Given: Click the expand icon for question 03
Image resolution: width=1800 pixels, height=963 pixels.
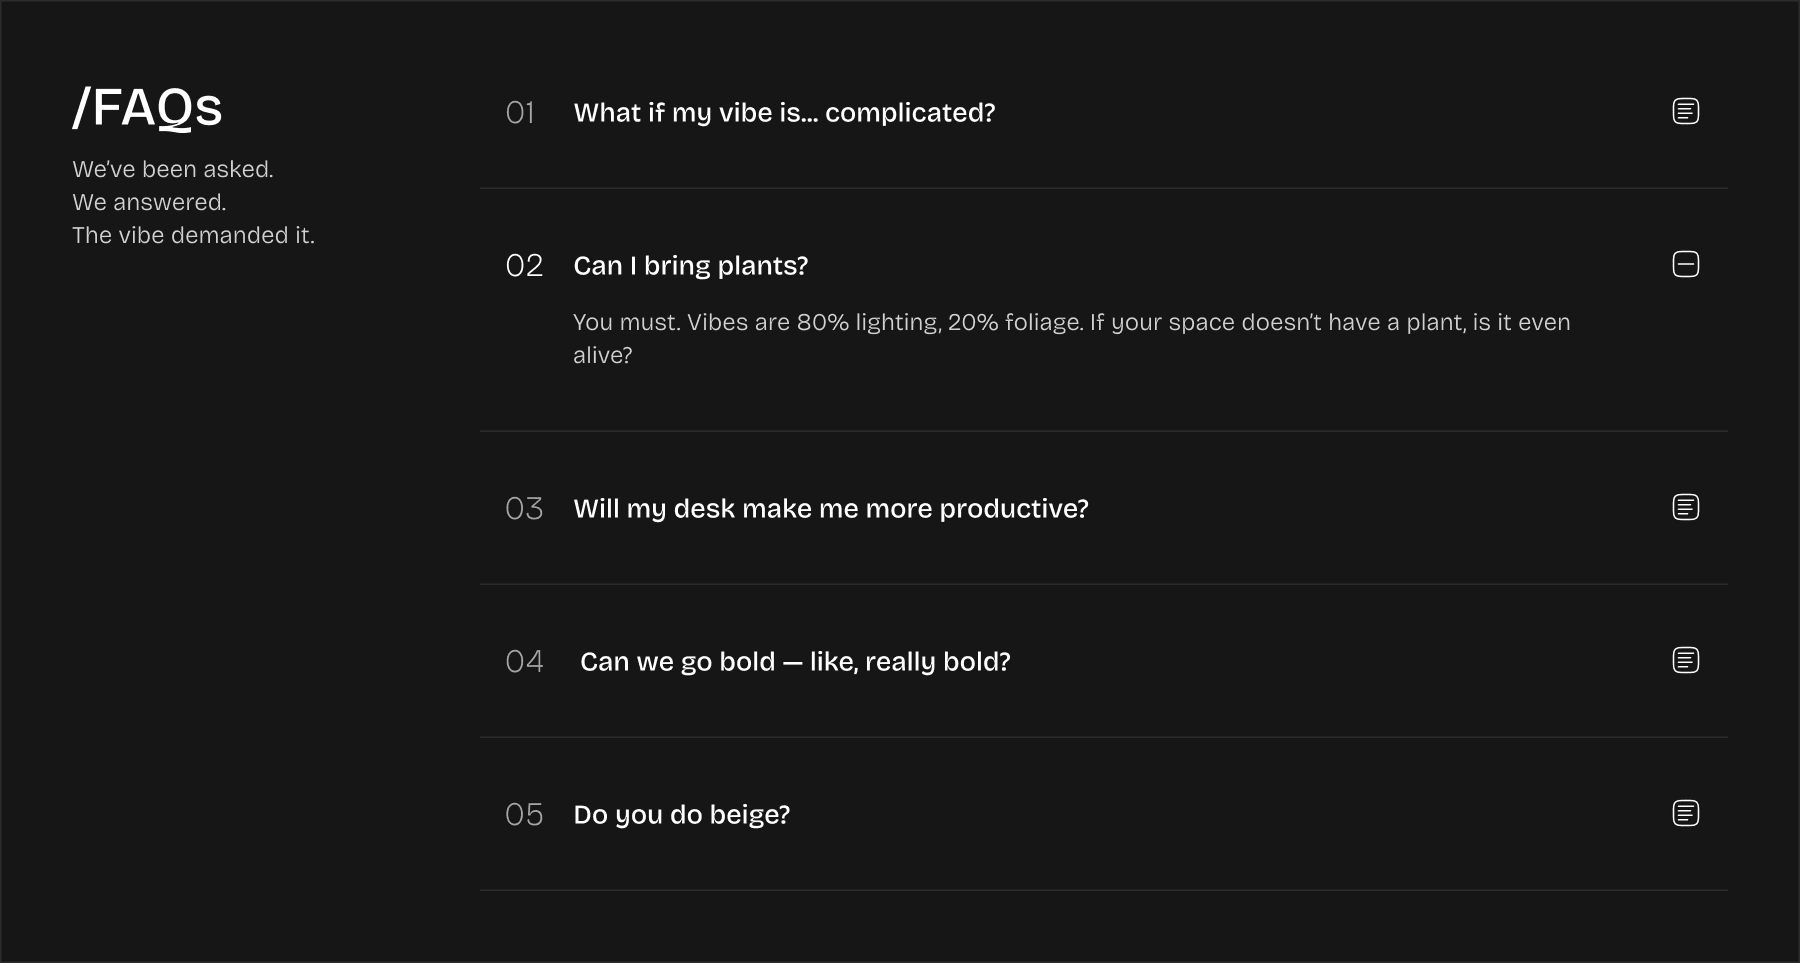Looking at the screenshot, I should pos(1685,507).
